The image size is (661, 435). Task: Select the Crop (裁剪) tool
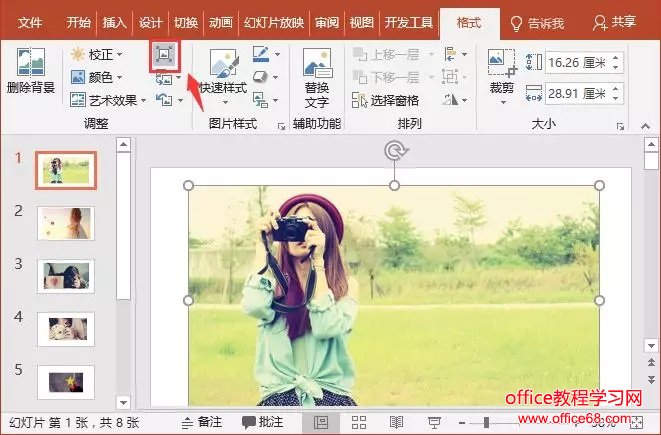(501, 76)
